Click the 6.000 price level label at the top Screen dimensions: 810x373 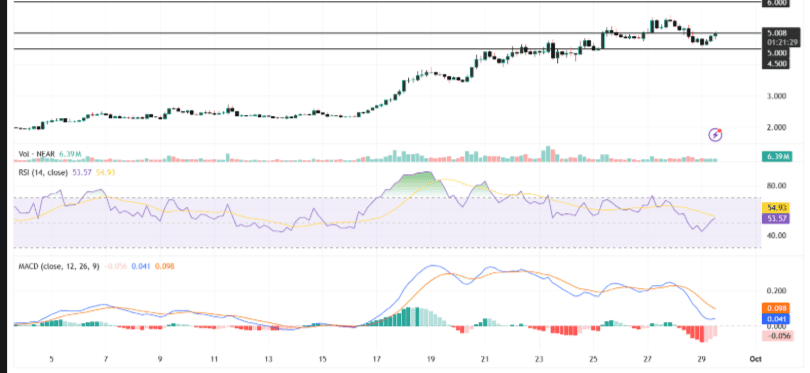776,3
